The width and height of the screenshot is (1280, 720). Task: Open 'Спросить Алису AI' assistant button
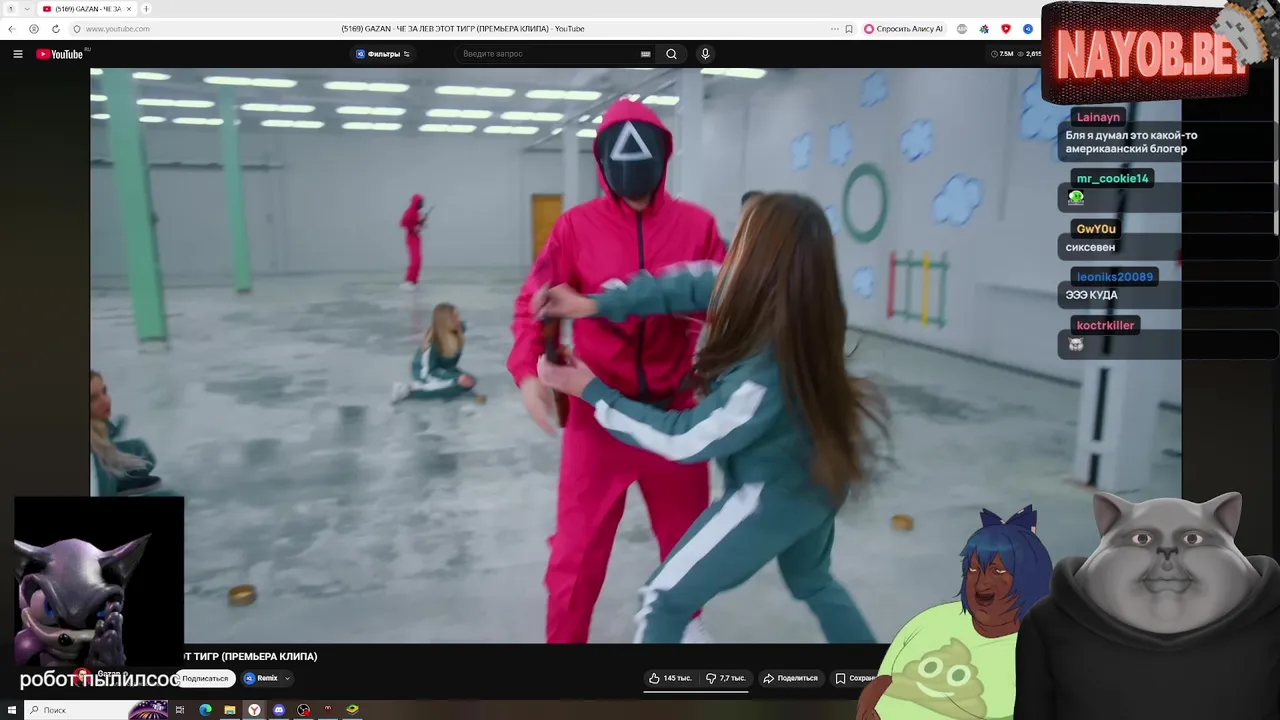coord(903,29)
